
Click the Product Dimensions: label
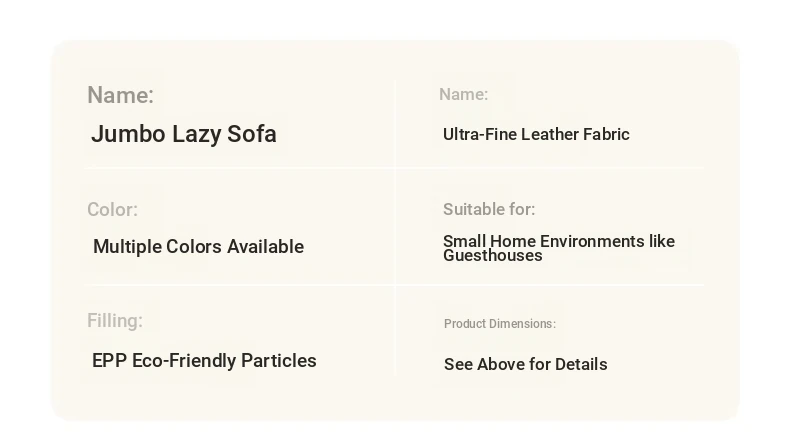(x=500, y=324)
